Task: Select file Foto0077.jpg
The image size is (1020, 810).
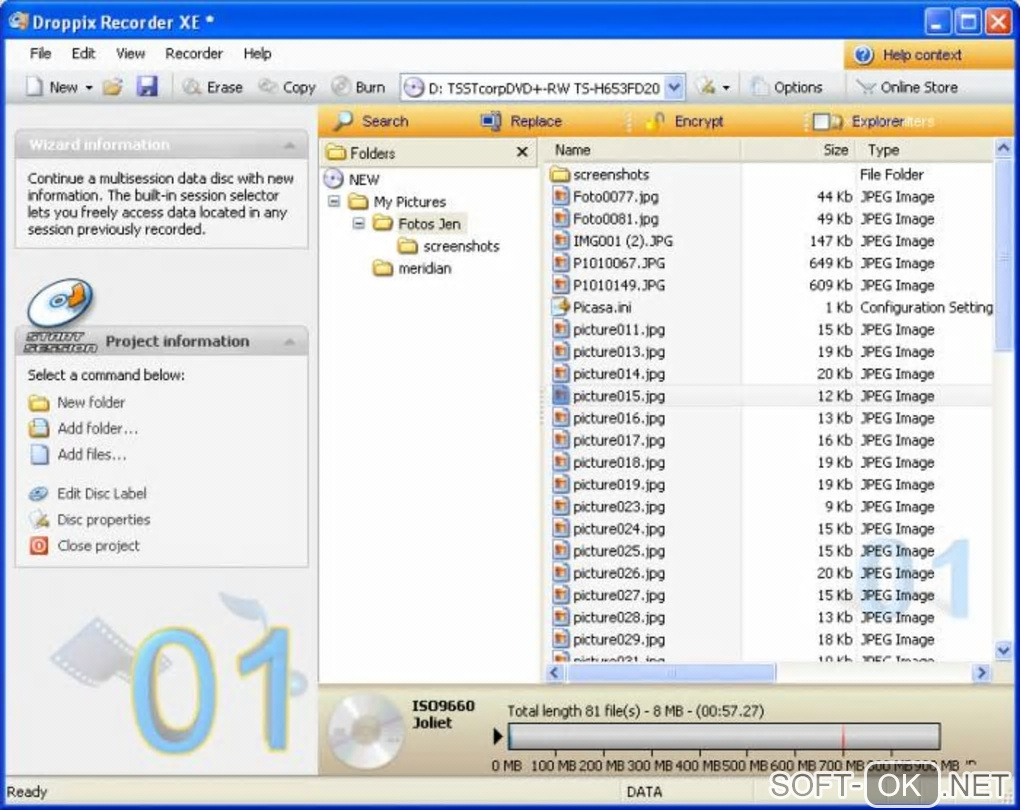Action: [606, 196]
